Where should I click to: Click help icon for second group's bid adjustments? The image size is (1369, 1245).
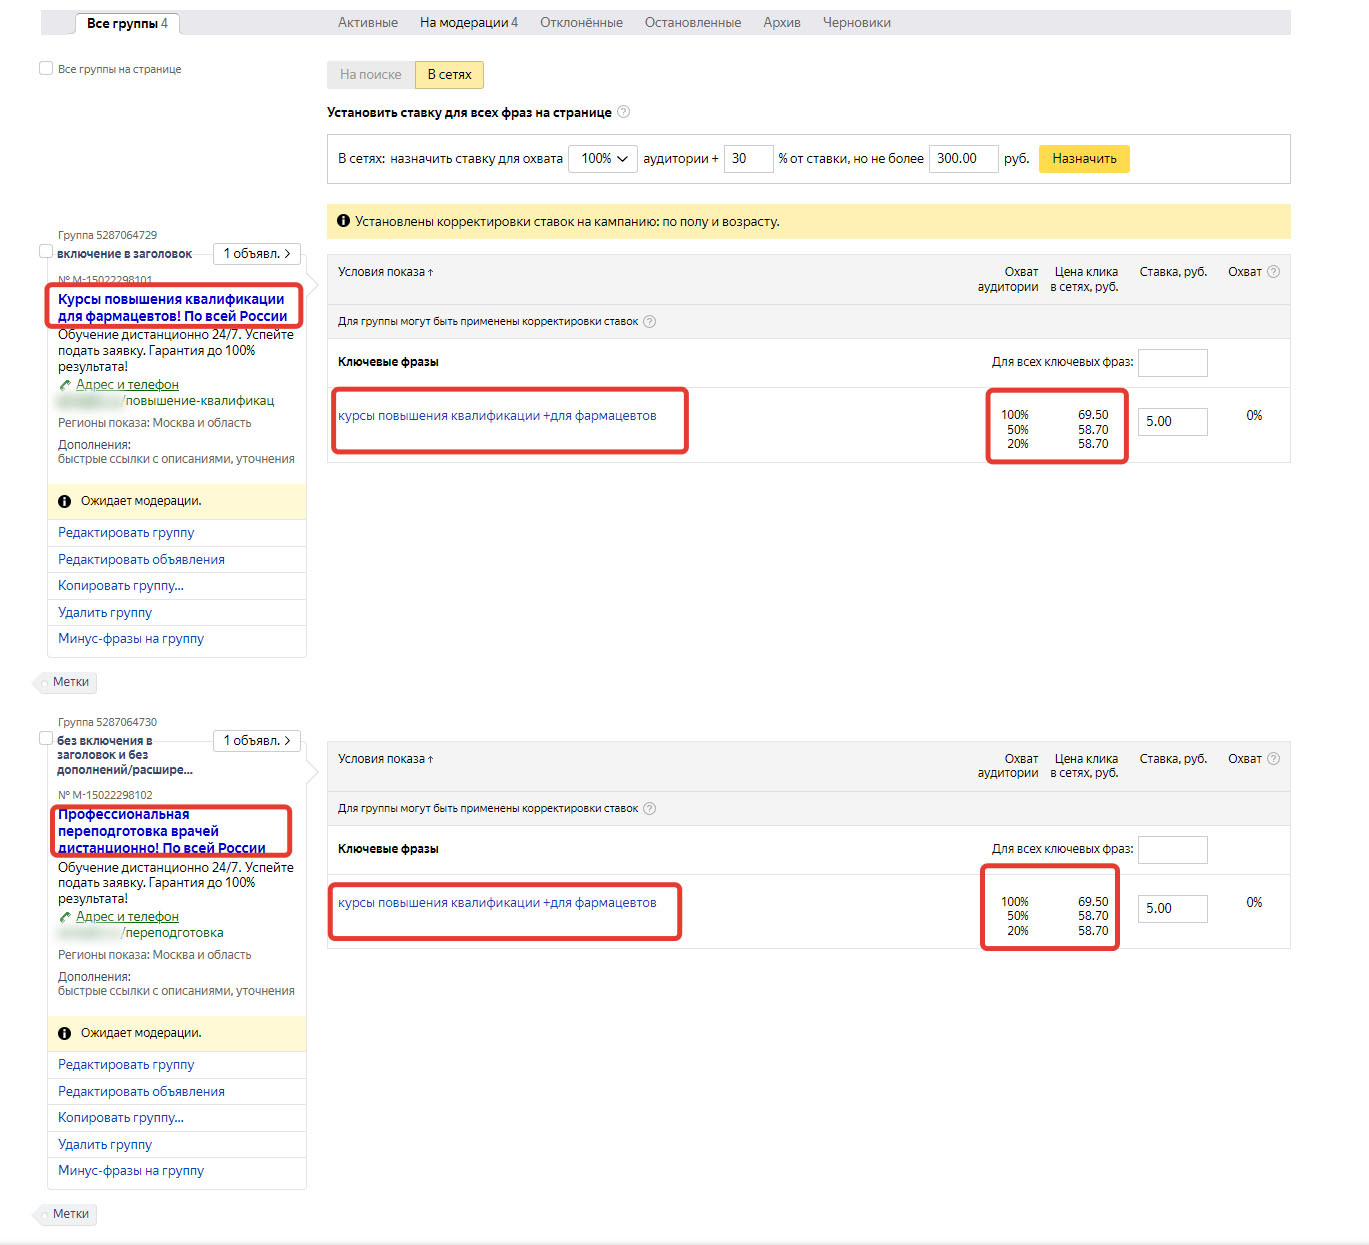point(649,809)
